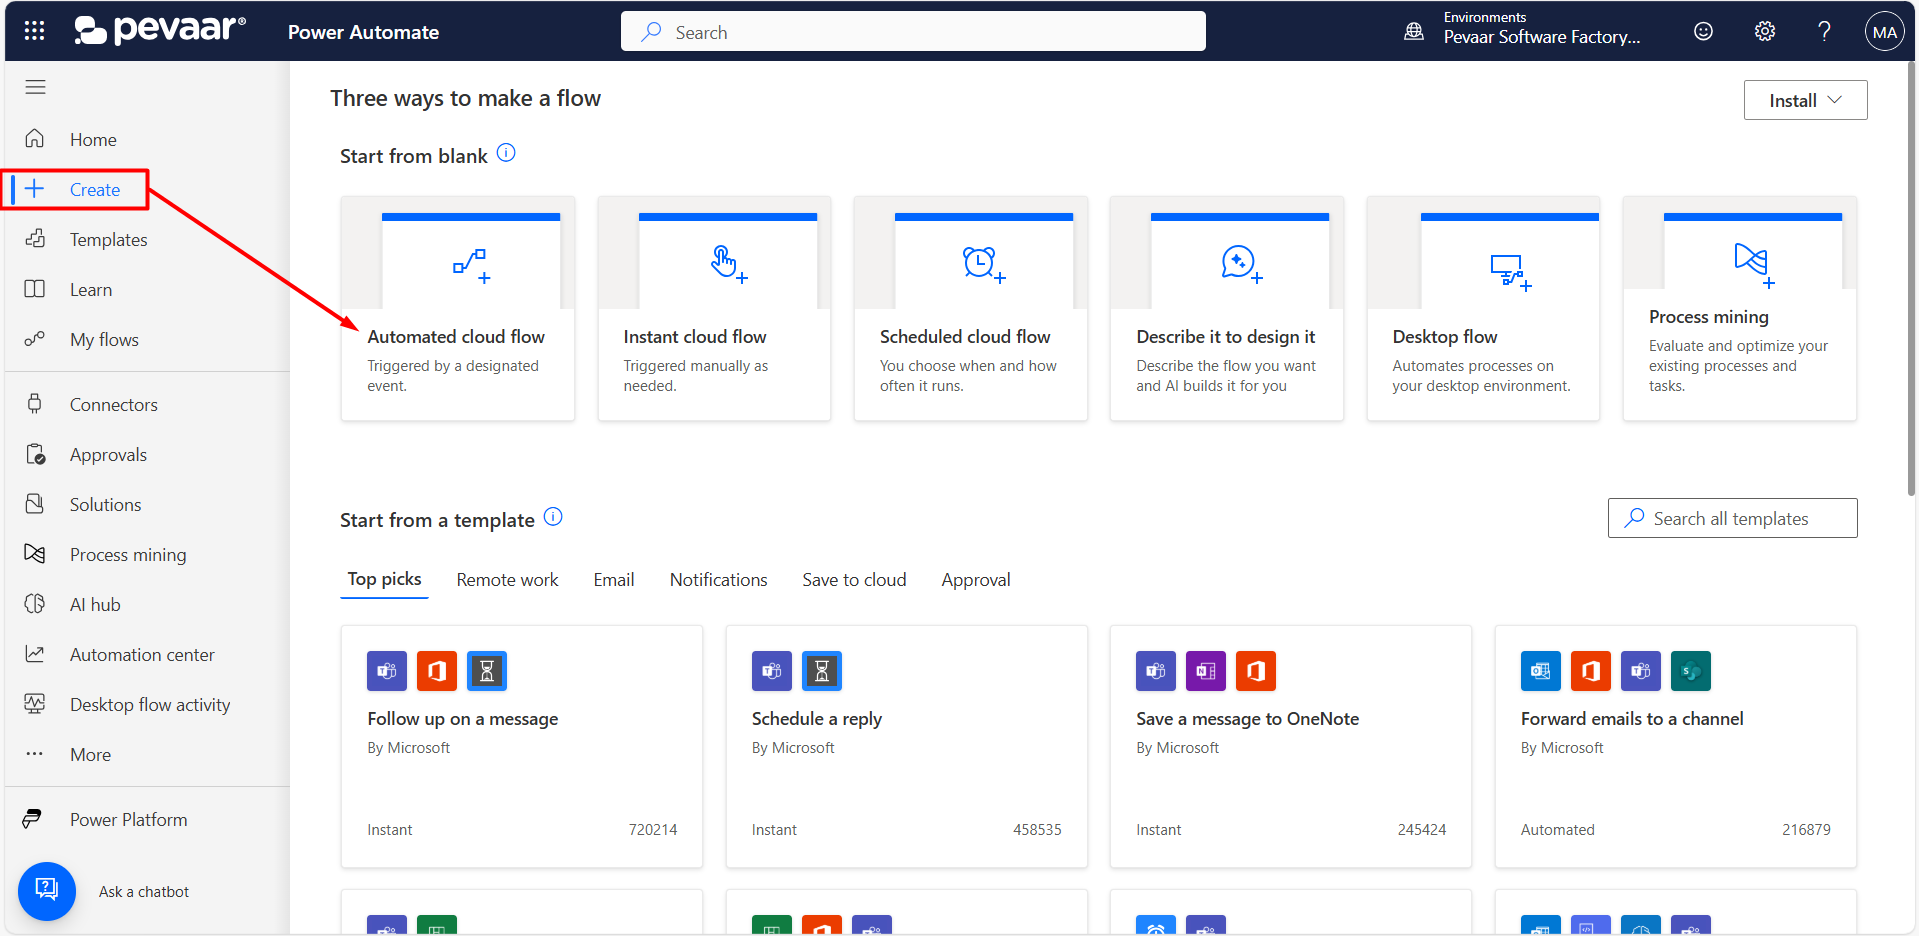1919x936 pixels.
Task: Go to Home in the sidebar
Action: (93, 140)
